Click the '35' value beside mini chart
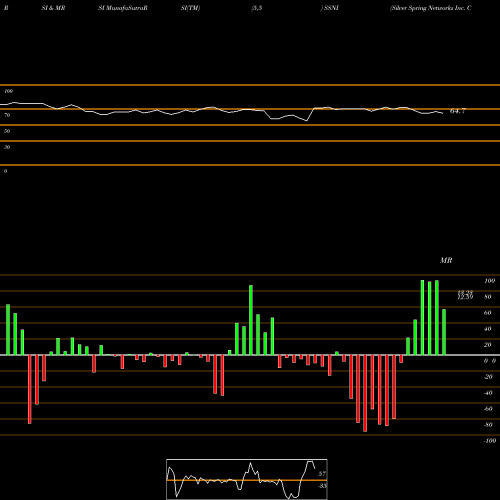The height and width of the screenshot is (500, 500). tap(322, 486)
